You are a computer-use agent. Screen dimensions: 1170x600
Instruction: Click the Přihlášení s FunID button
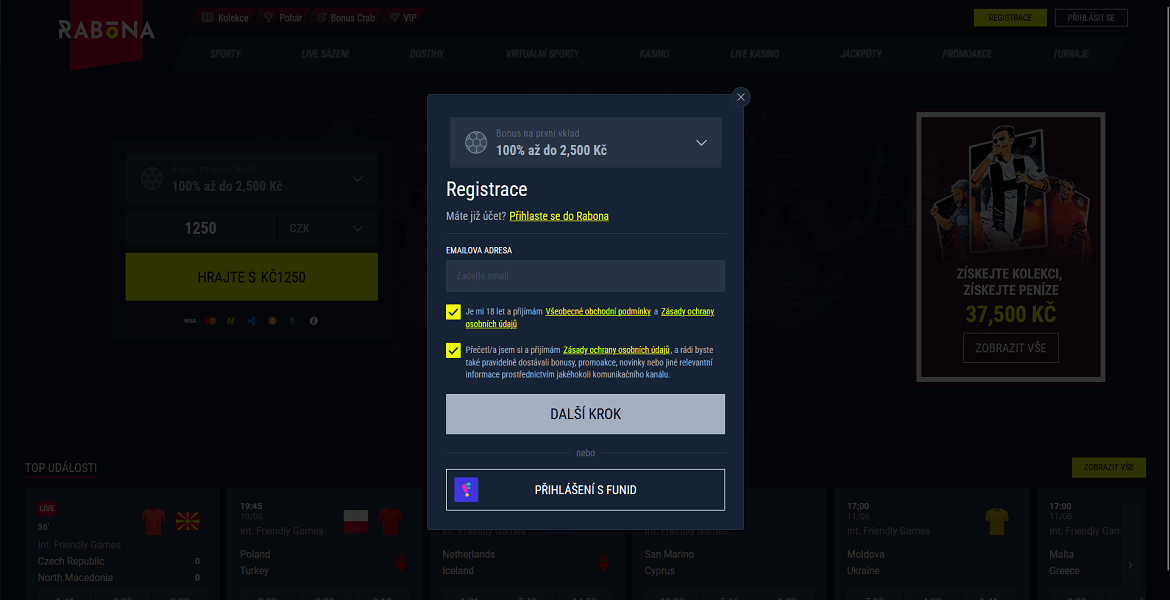(x=585, y=490)
